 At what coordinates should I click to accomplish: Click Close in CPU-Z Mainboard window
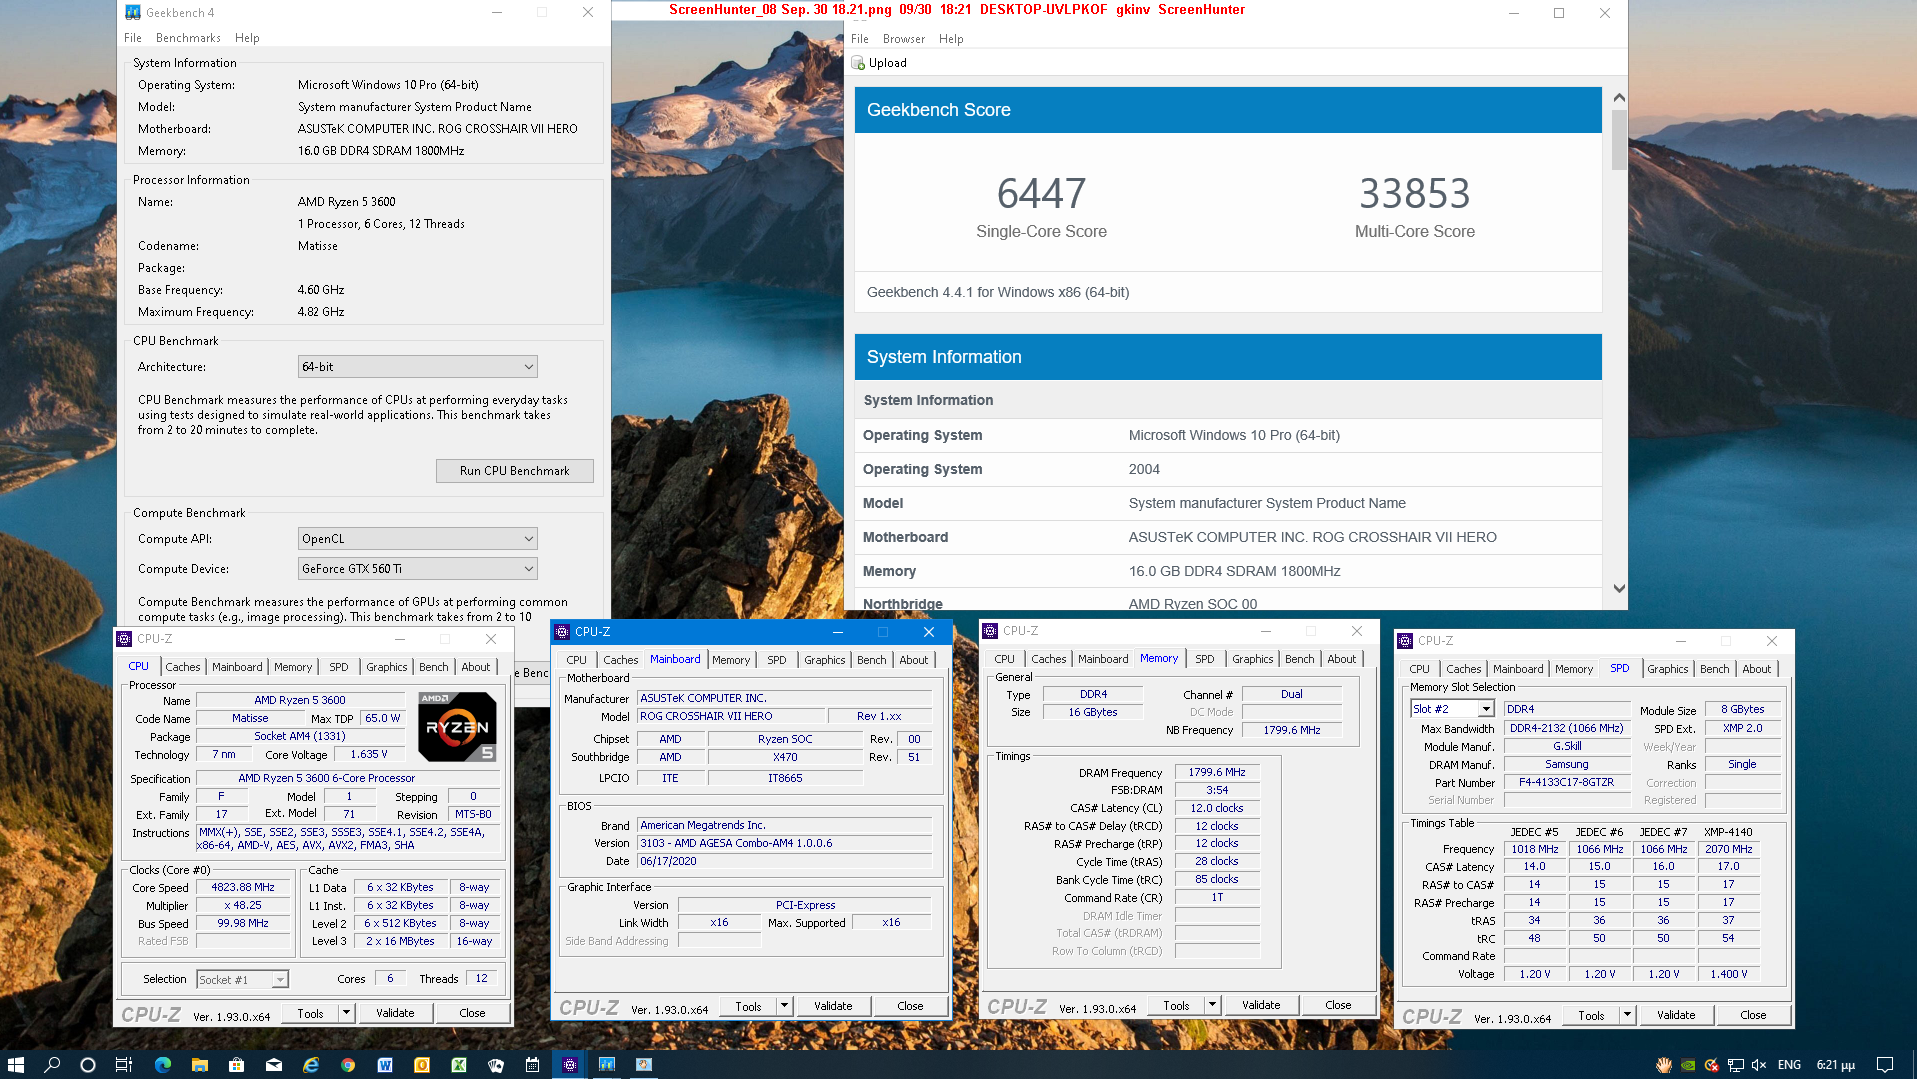click(x=910, y=1006)
